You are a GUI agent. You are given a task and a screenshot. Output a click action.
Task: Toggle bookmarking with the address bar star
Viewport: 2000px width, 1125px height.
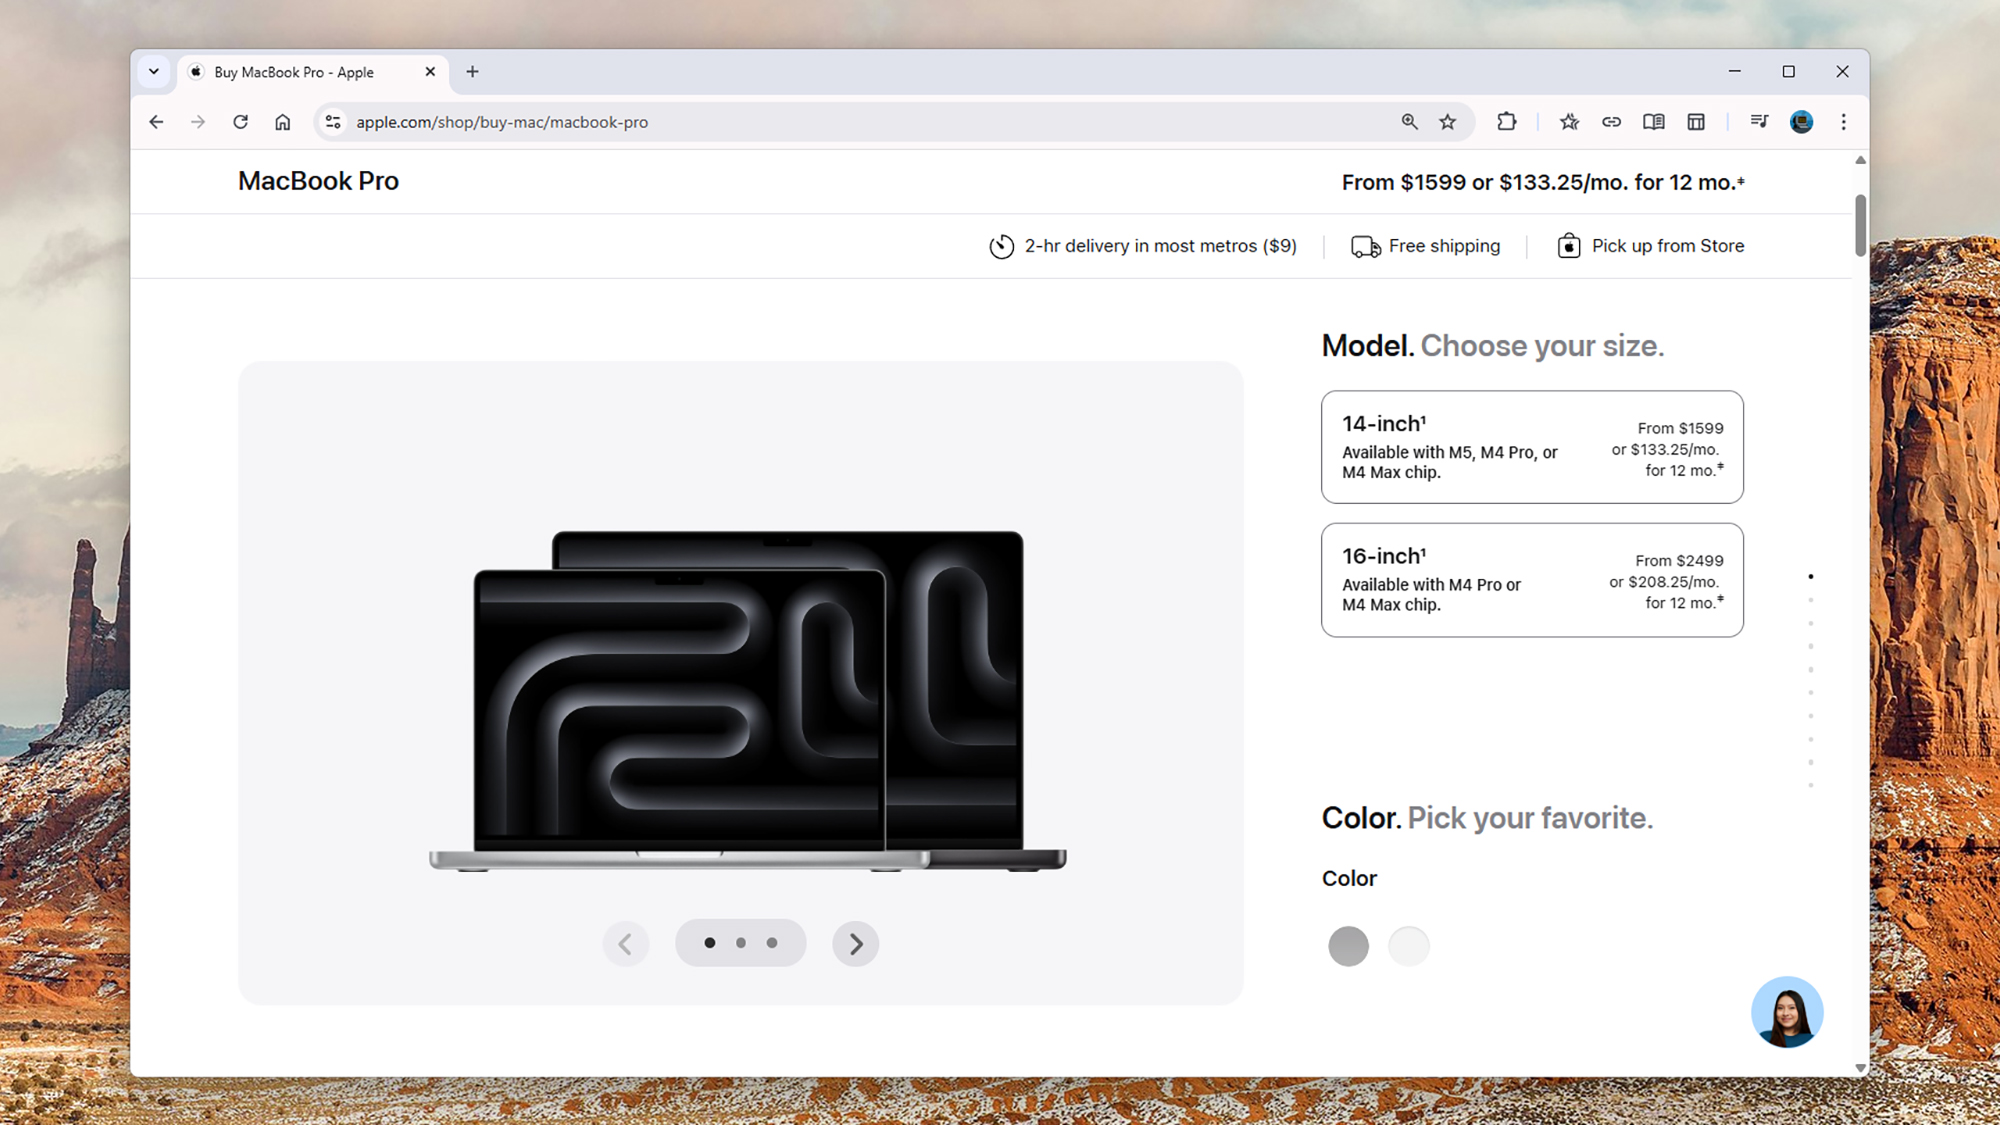pyautogui.click(x=1447, y=121)
